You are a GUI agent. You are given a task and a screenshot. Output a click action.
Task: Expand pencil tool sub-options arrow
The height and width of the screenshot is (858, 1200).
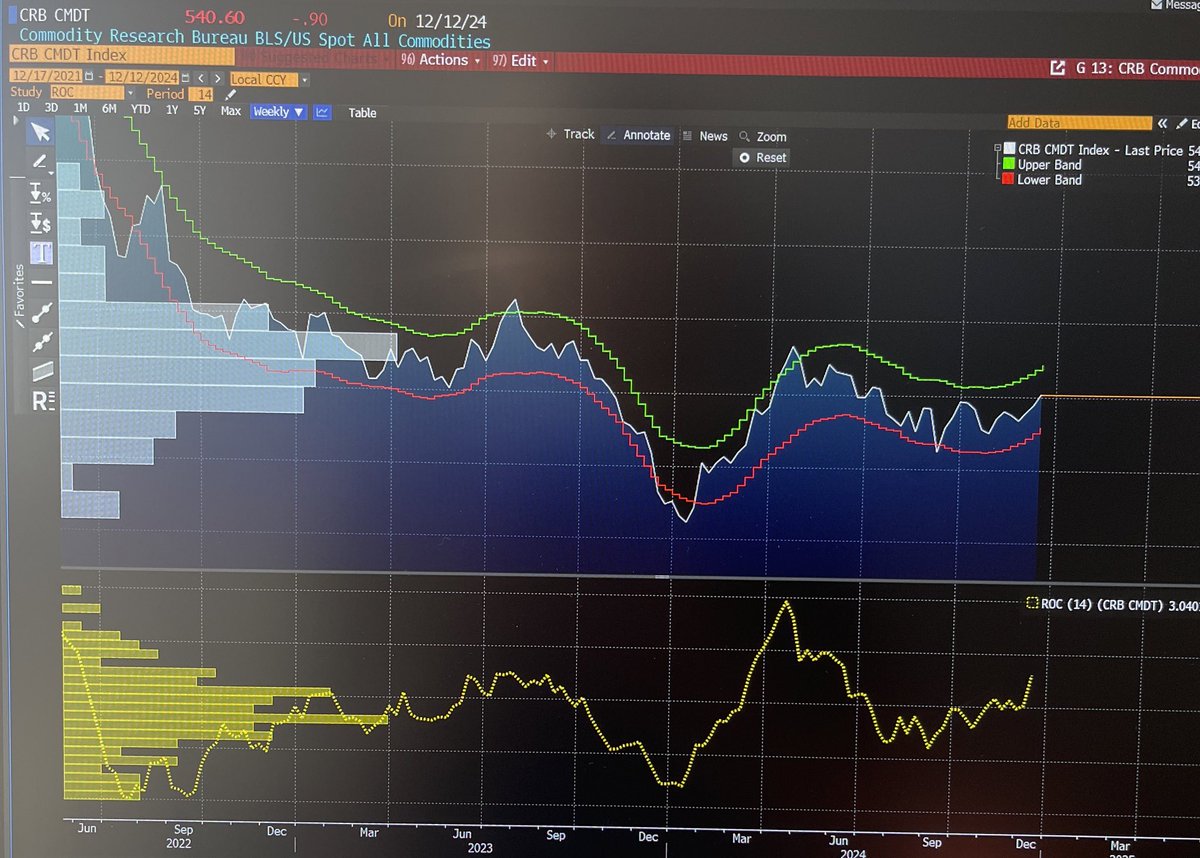(x=51, y=173)
